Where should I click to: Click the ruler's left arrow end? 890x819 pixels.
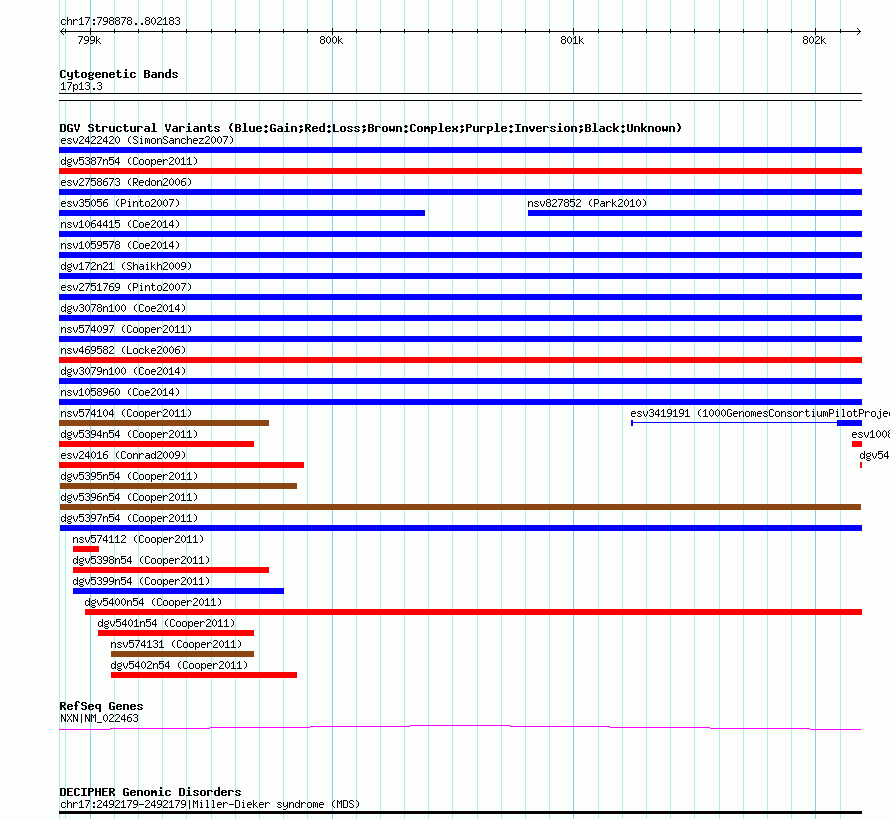pos(62,32)
